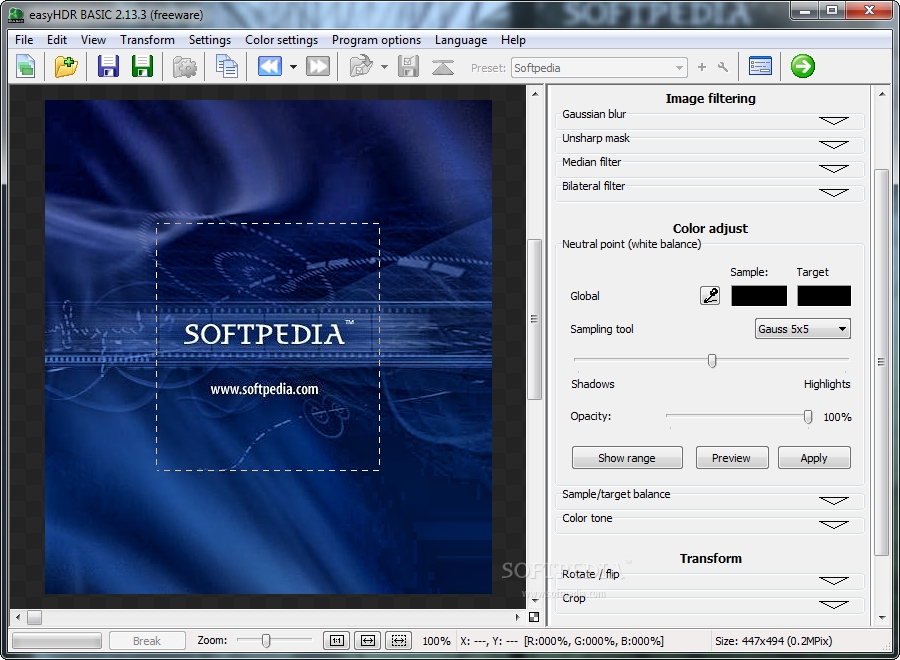Screen dimensions: 900x660
Task: Click the Zoom slider handle
Action: [x=266, y=640]
